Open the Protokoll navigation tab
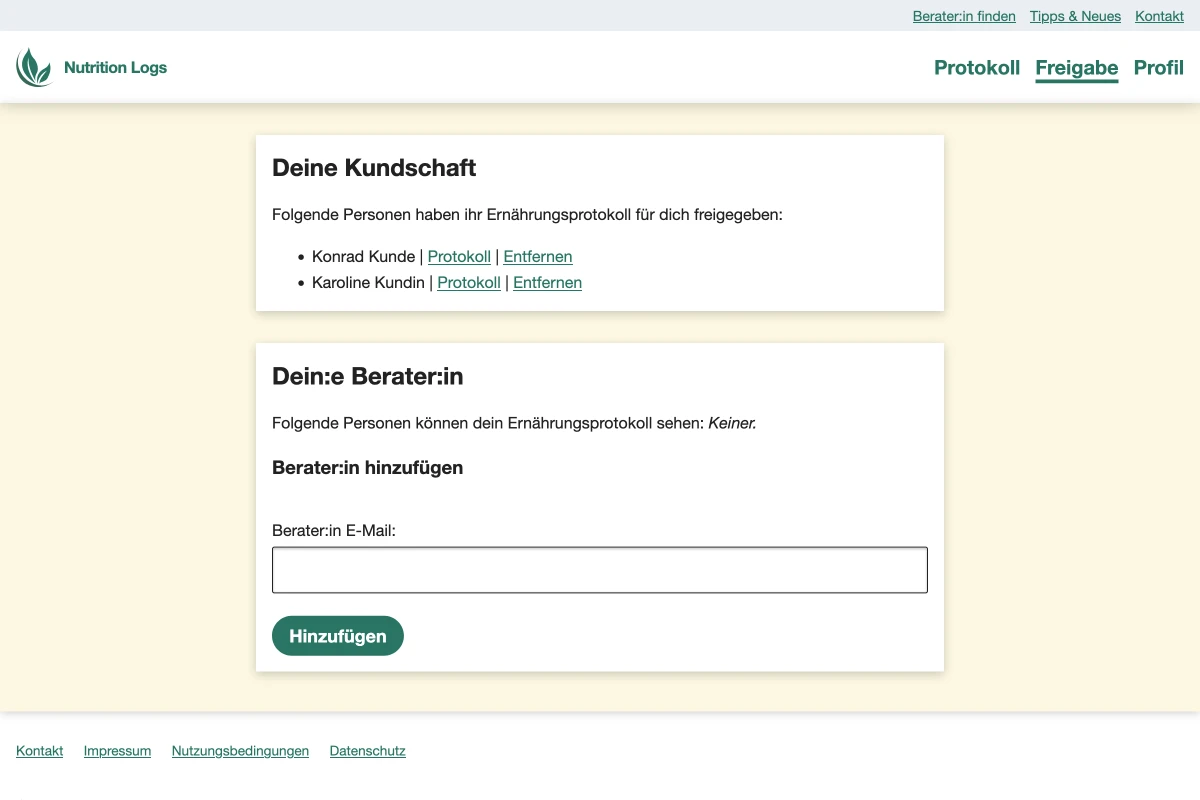Image resolution: width=1200 pixels, height=800 pixels. coord(977,68)
